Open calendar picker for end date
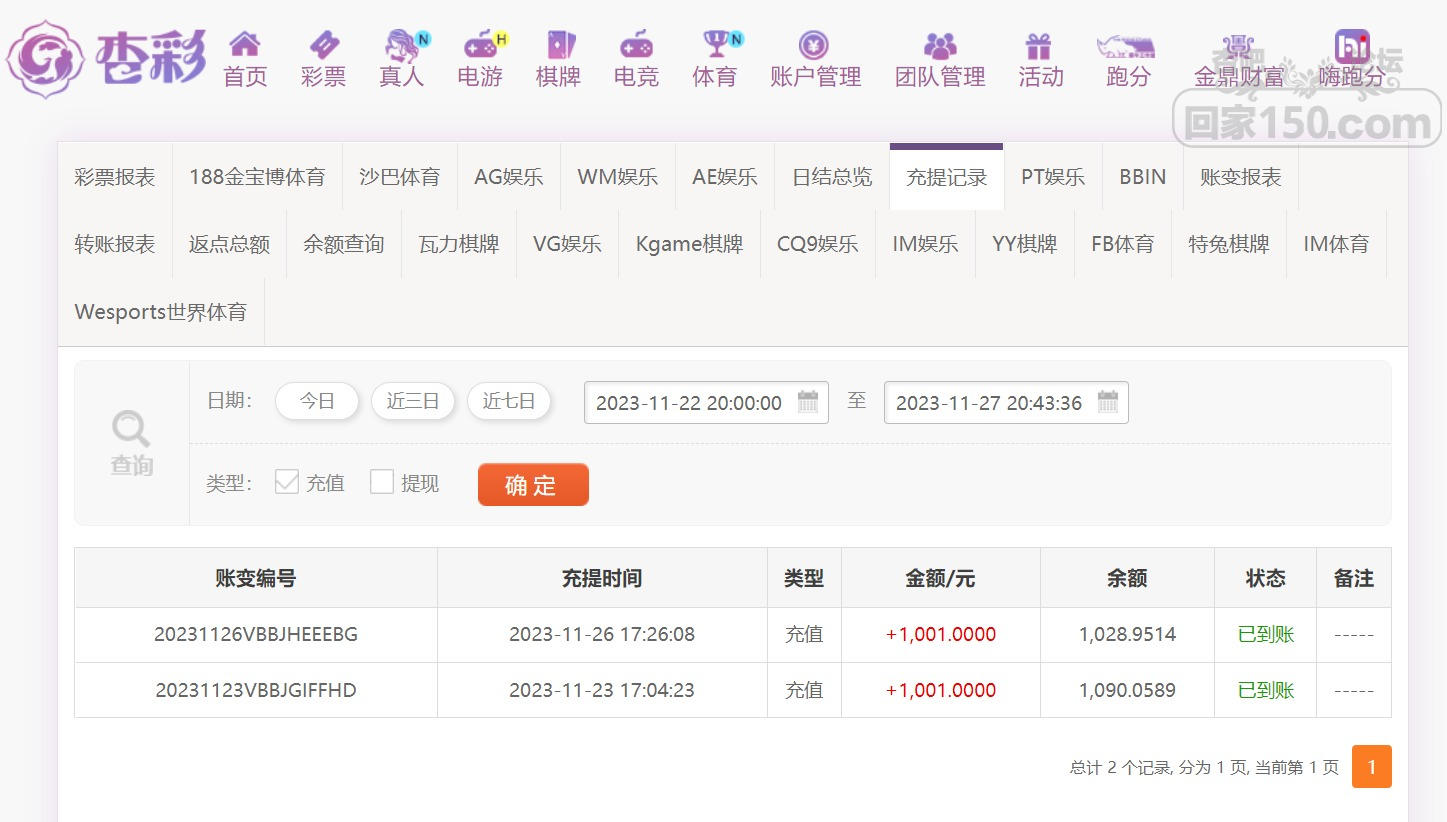Screen dimensions: 1447x822 (x=1108, y=402)
